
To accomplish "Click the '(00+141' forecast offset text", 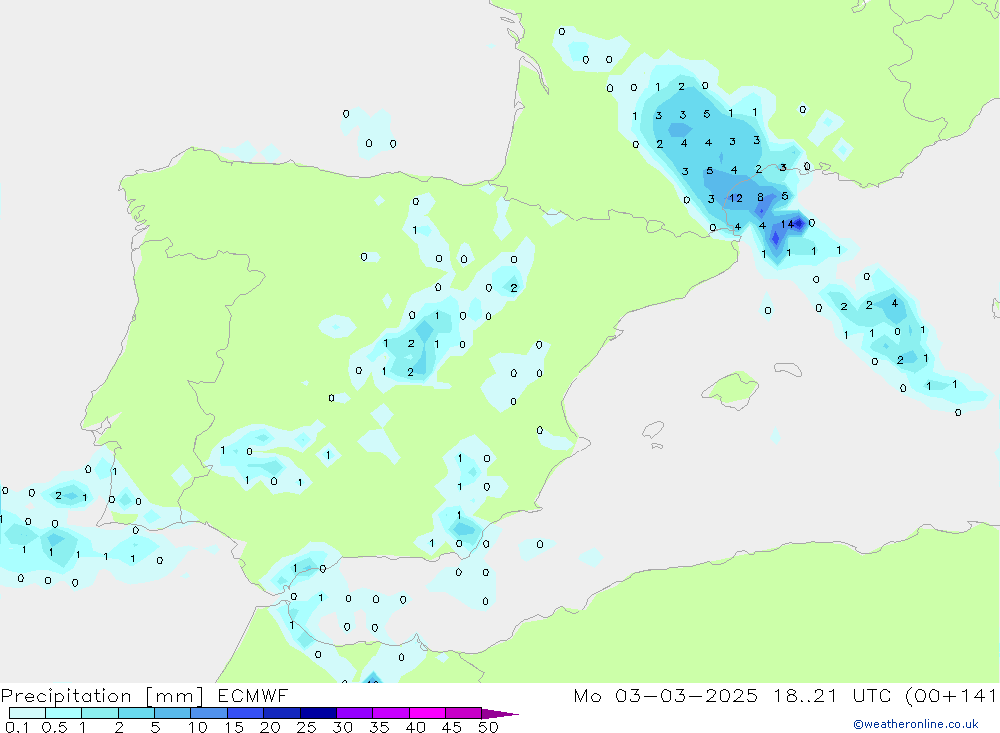I will [952, 696].
